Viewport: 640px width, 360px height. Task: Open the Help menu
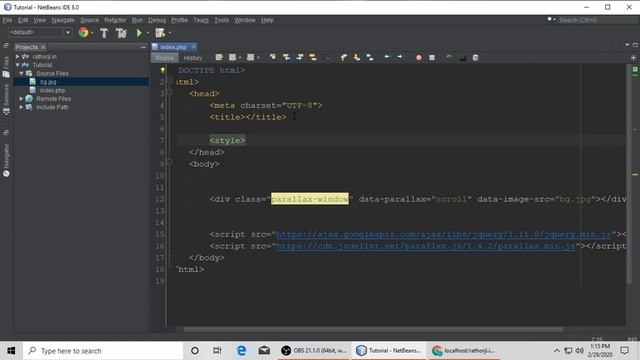[x=267, y=20]
